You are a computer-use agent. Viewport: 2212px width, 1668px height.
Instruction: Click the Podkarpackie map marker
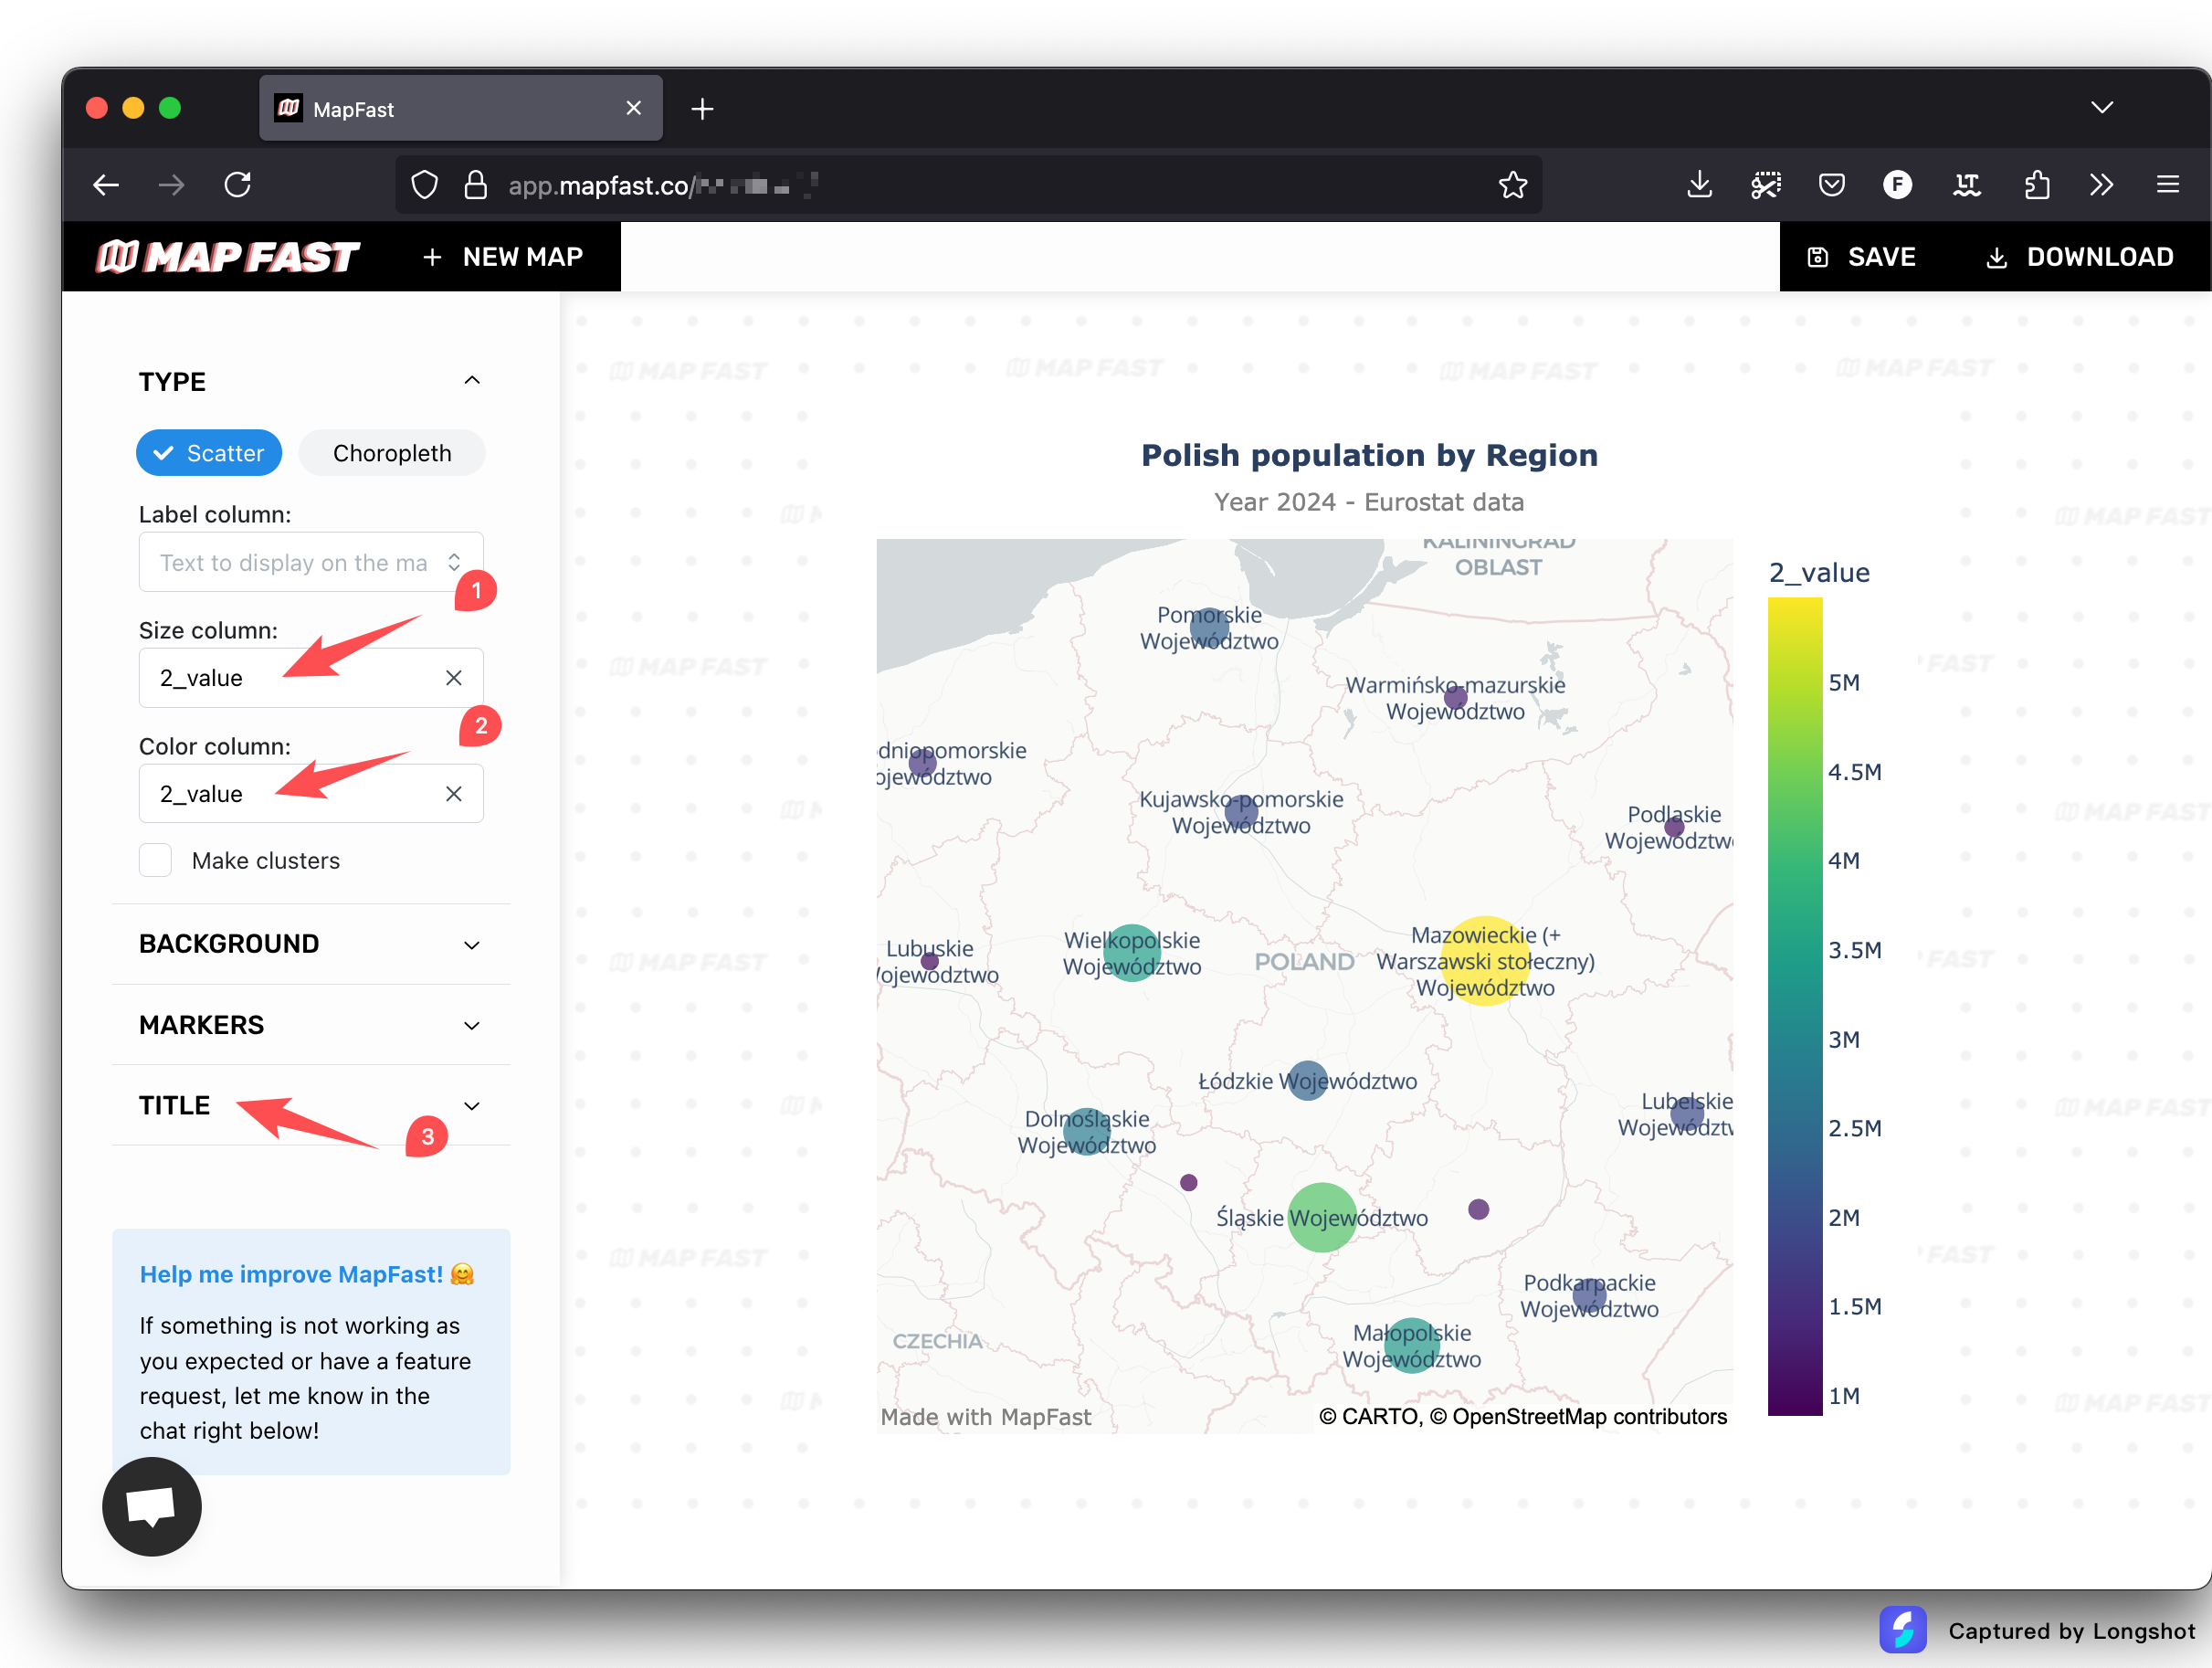[x=1590, y=1295]
